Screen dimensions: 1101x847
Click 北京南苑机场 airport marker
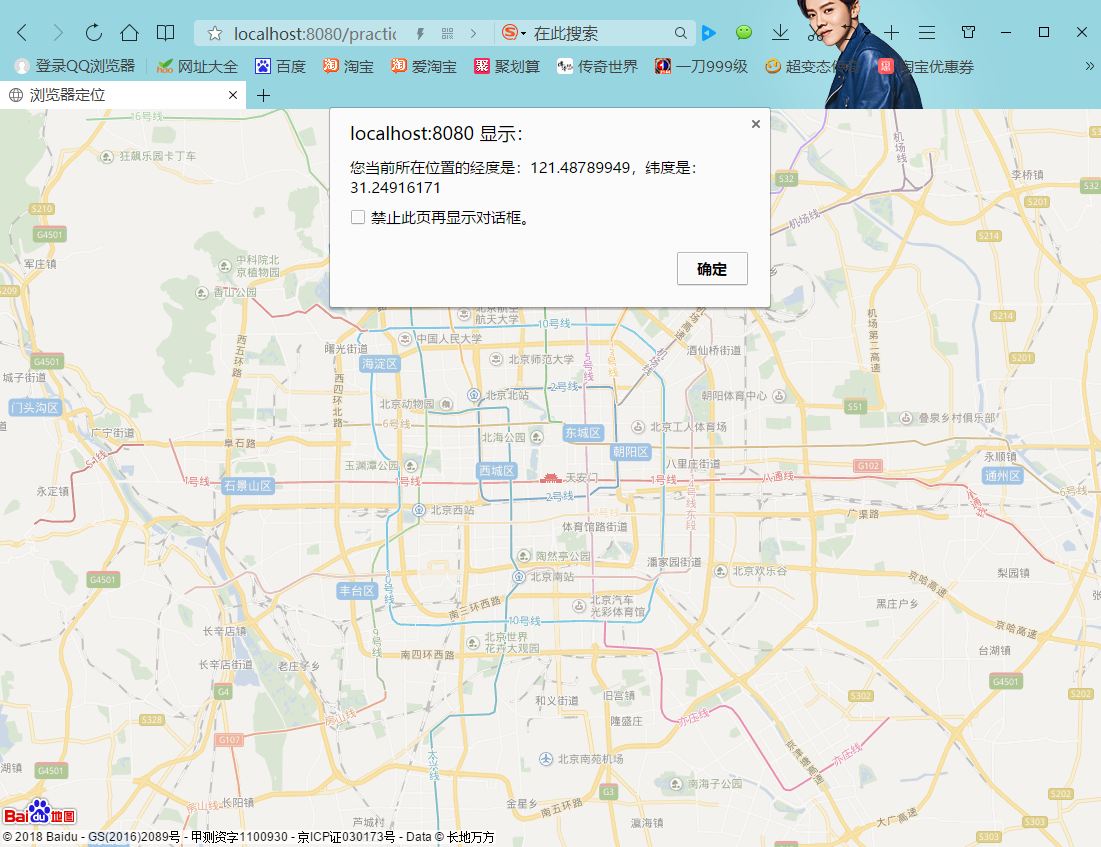(x=546, y=759)
